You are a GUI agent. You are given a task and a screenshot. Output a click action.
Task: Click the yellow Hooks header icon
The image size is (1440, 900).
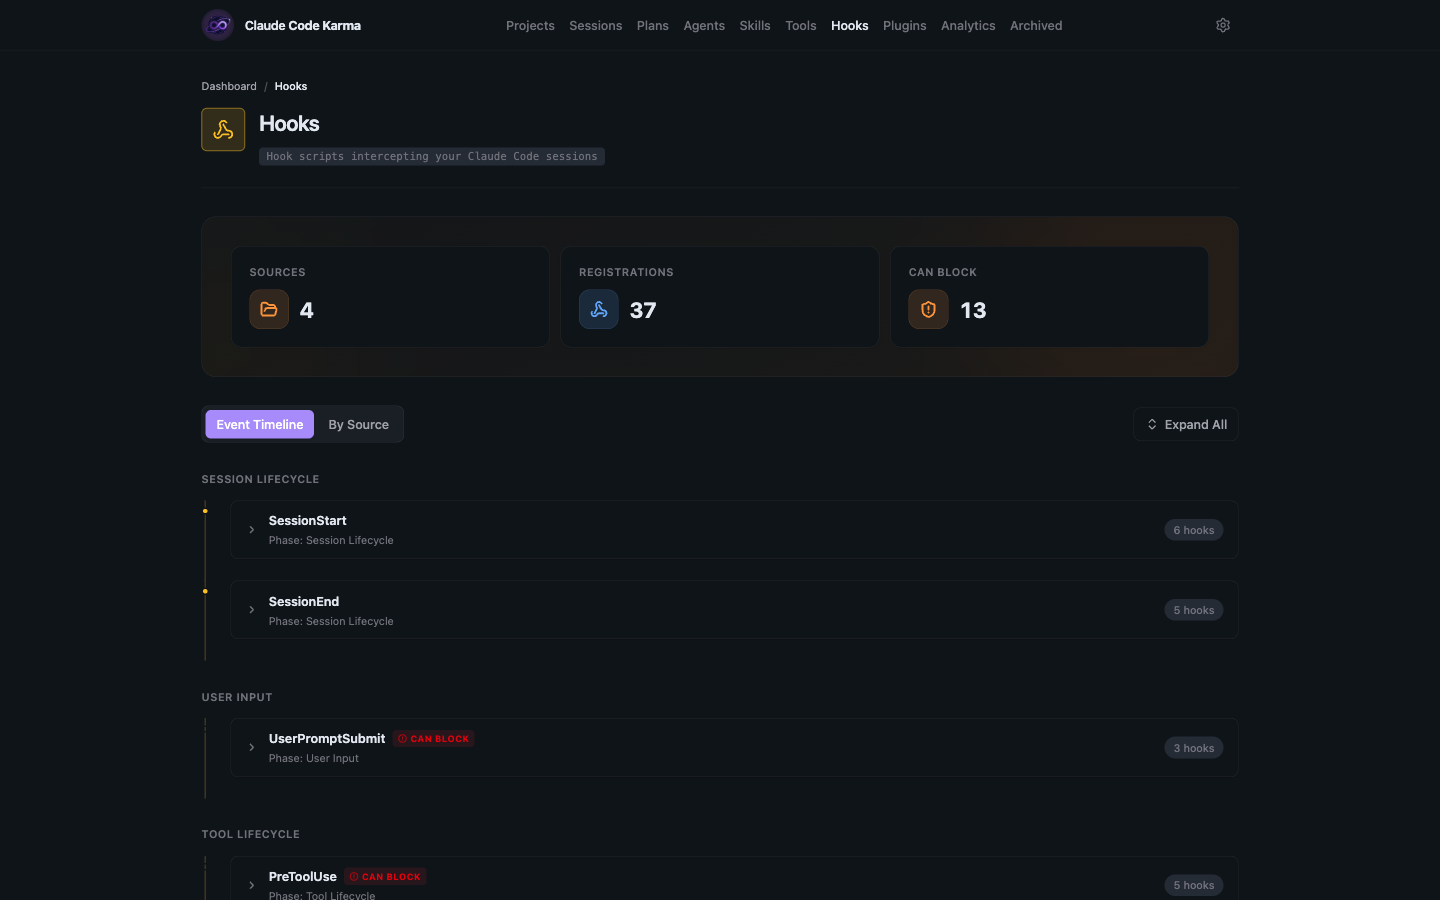(222, 129)
